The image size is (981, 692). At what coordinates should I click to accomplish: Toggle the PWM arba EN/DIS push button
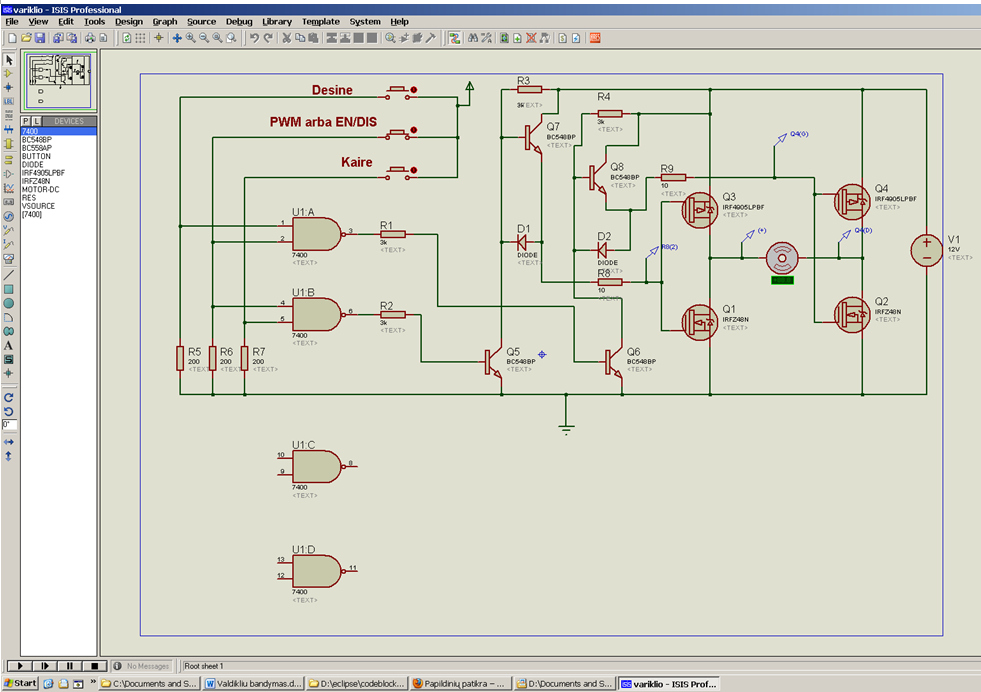pyautogui.click(x=397, y=133)
